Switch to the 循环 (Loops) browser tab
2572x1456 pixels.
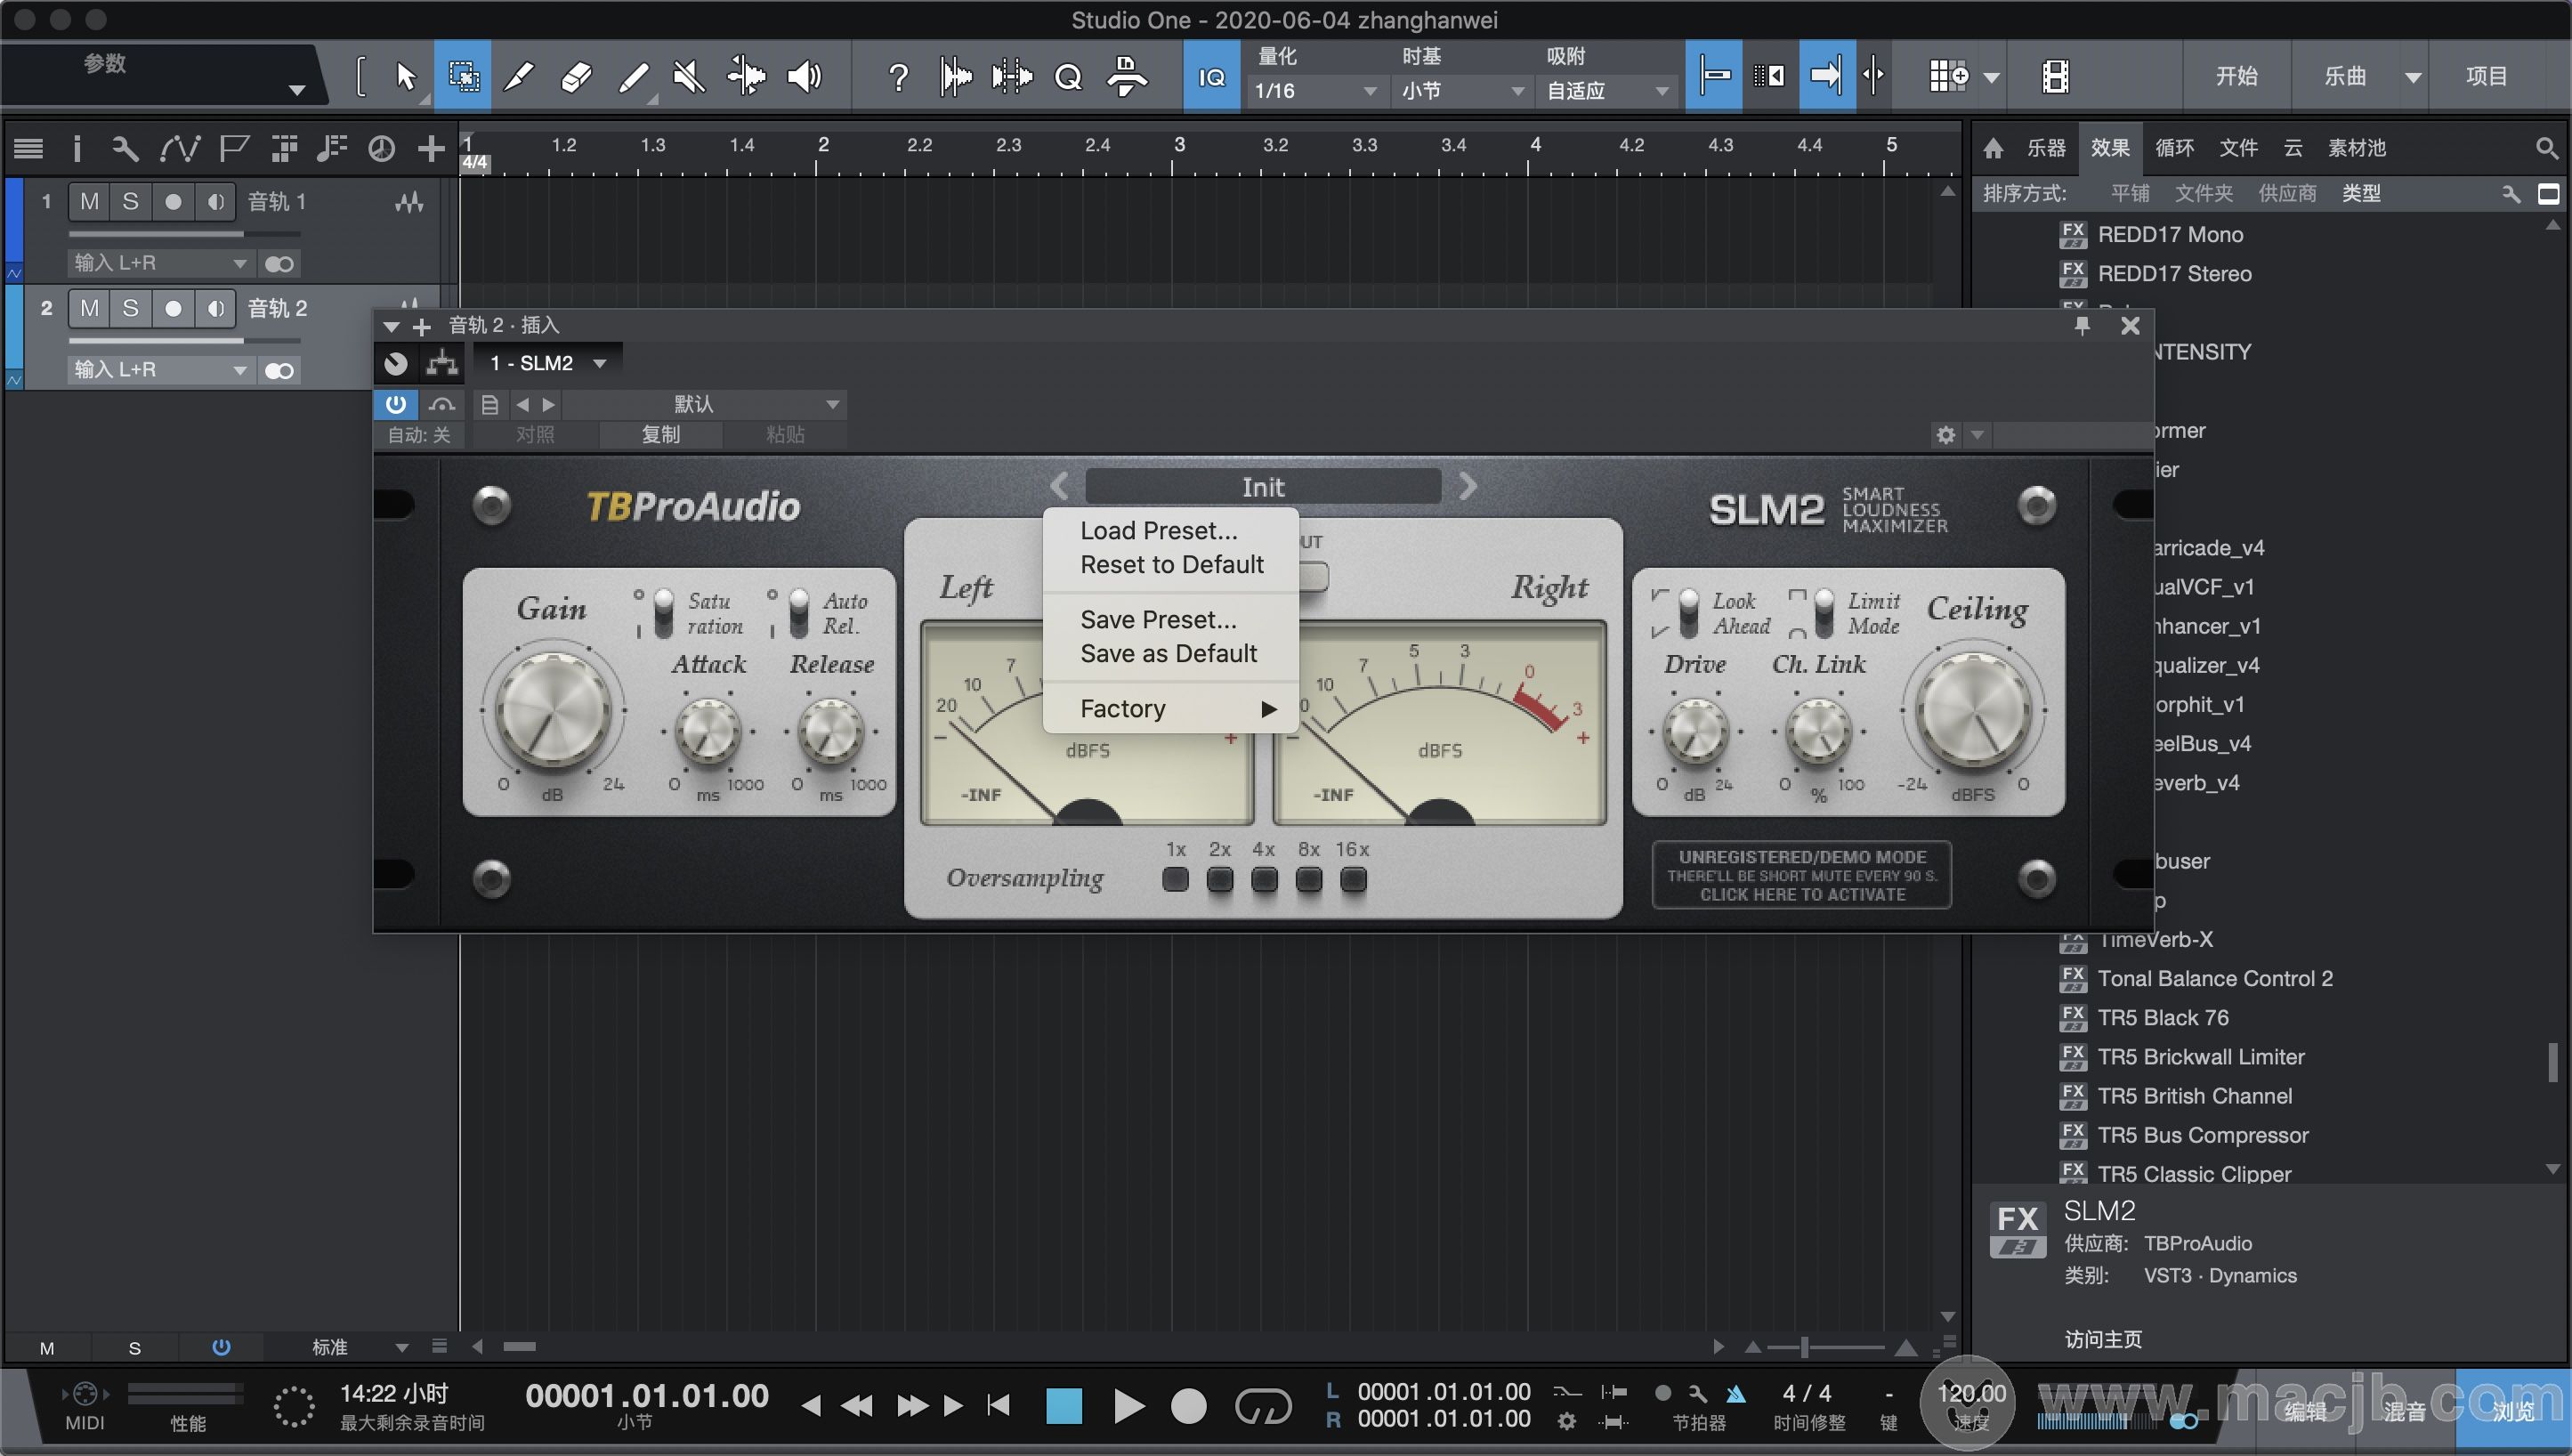point(2174,148)
